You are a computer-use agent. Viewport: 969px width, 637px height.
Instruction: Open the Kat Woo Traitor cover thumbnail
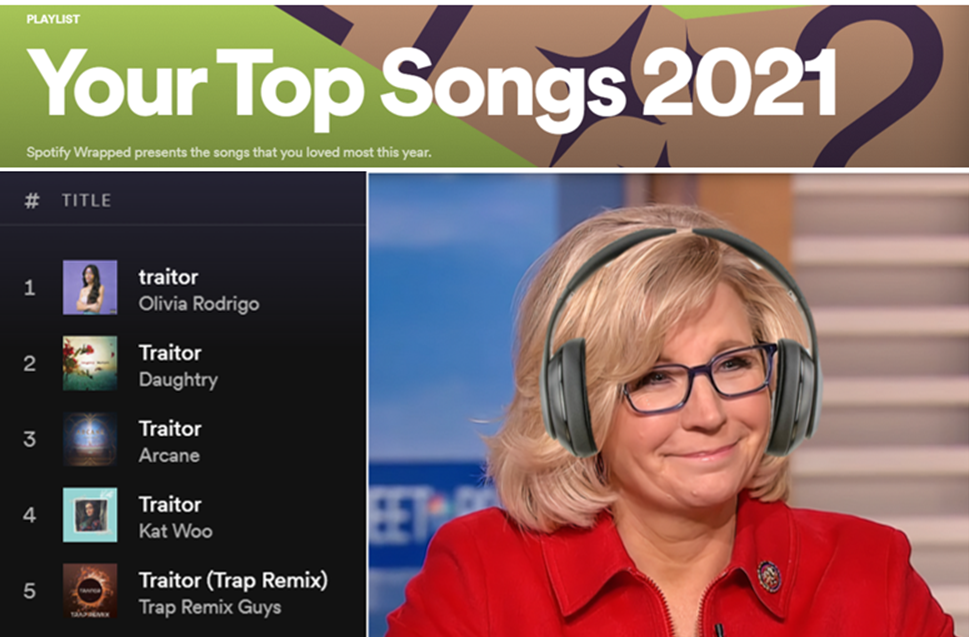(90, 515)
